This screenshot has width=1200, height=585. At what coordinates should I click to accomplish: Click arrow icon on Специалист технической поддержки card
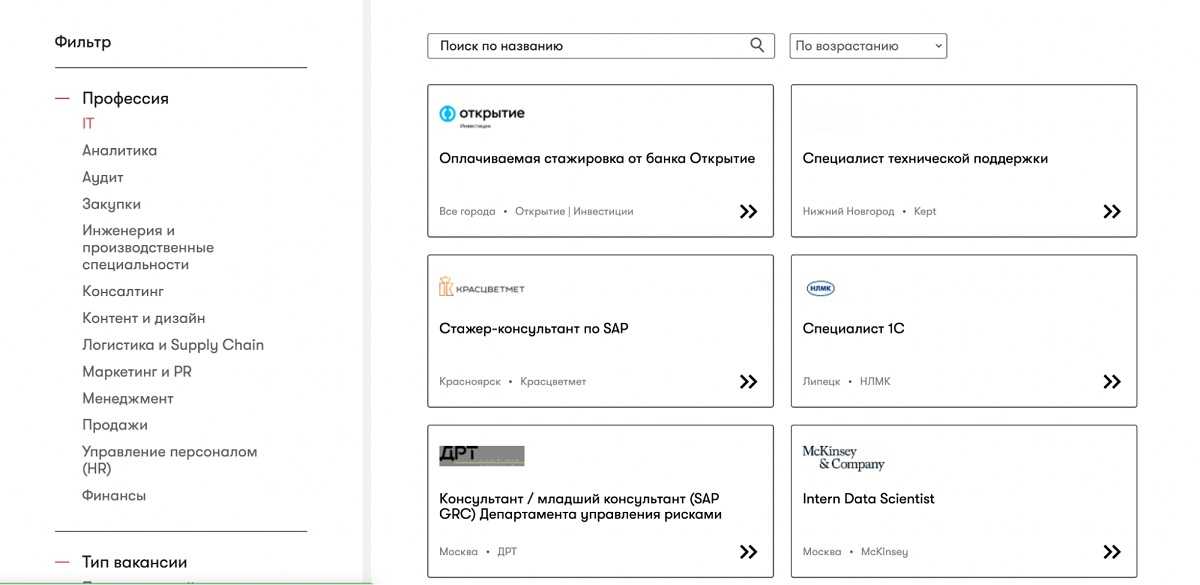coord(1111,211)
